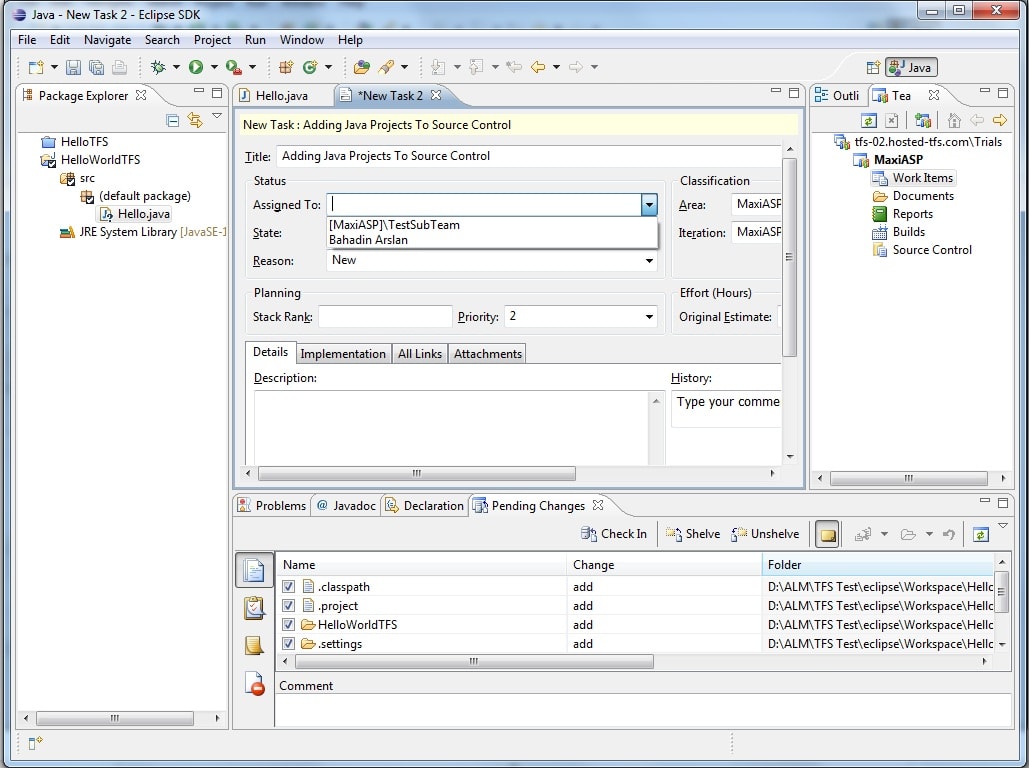Click the Save toolbar icon

[x=74, y=67]
